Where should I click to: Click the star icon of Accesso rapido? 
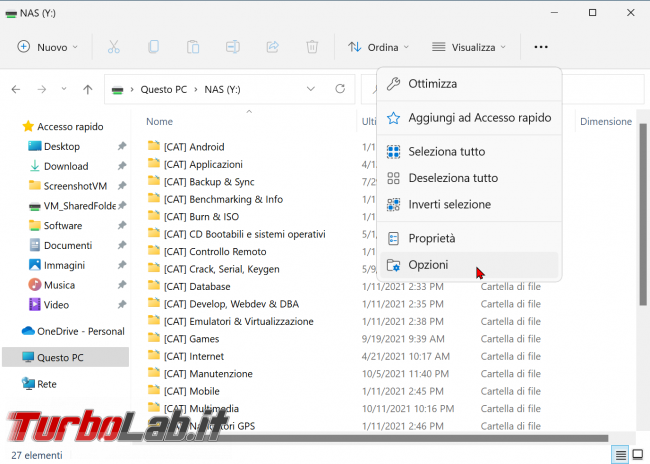click(x=28, y=126)
